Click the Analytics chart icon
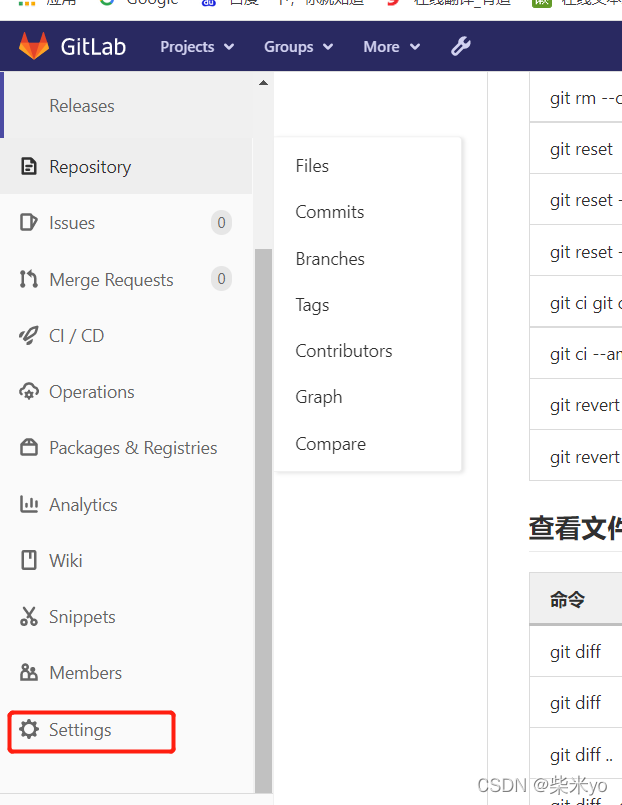 (29, 504)
